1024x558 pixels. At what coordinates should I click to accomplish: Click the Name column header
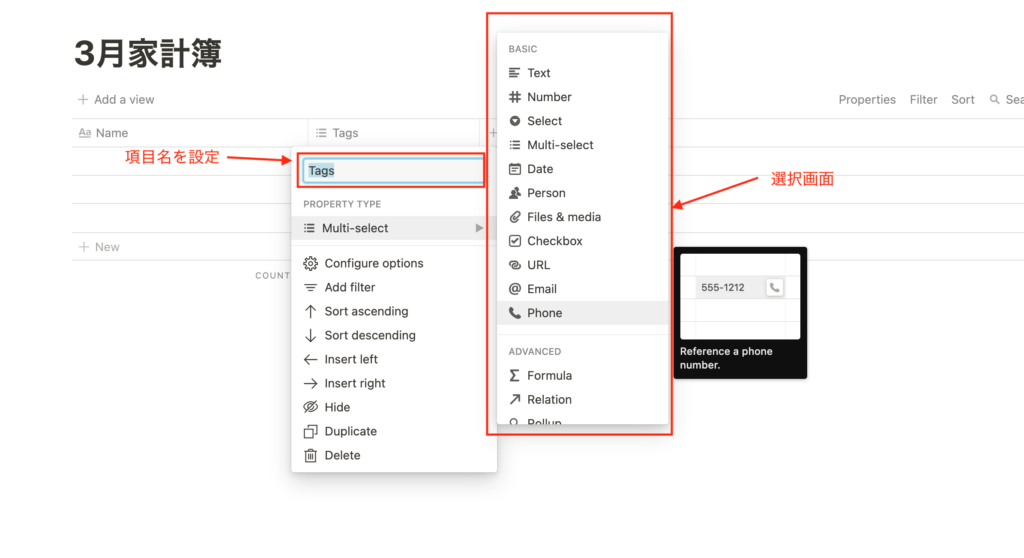pyautogui.click(x=189, y=133)
